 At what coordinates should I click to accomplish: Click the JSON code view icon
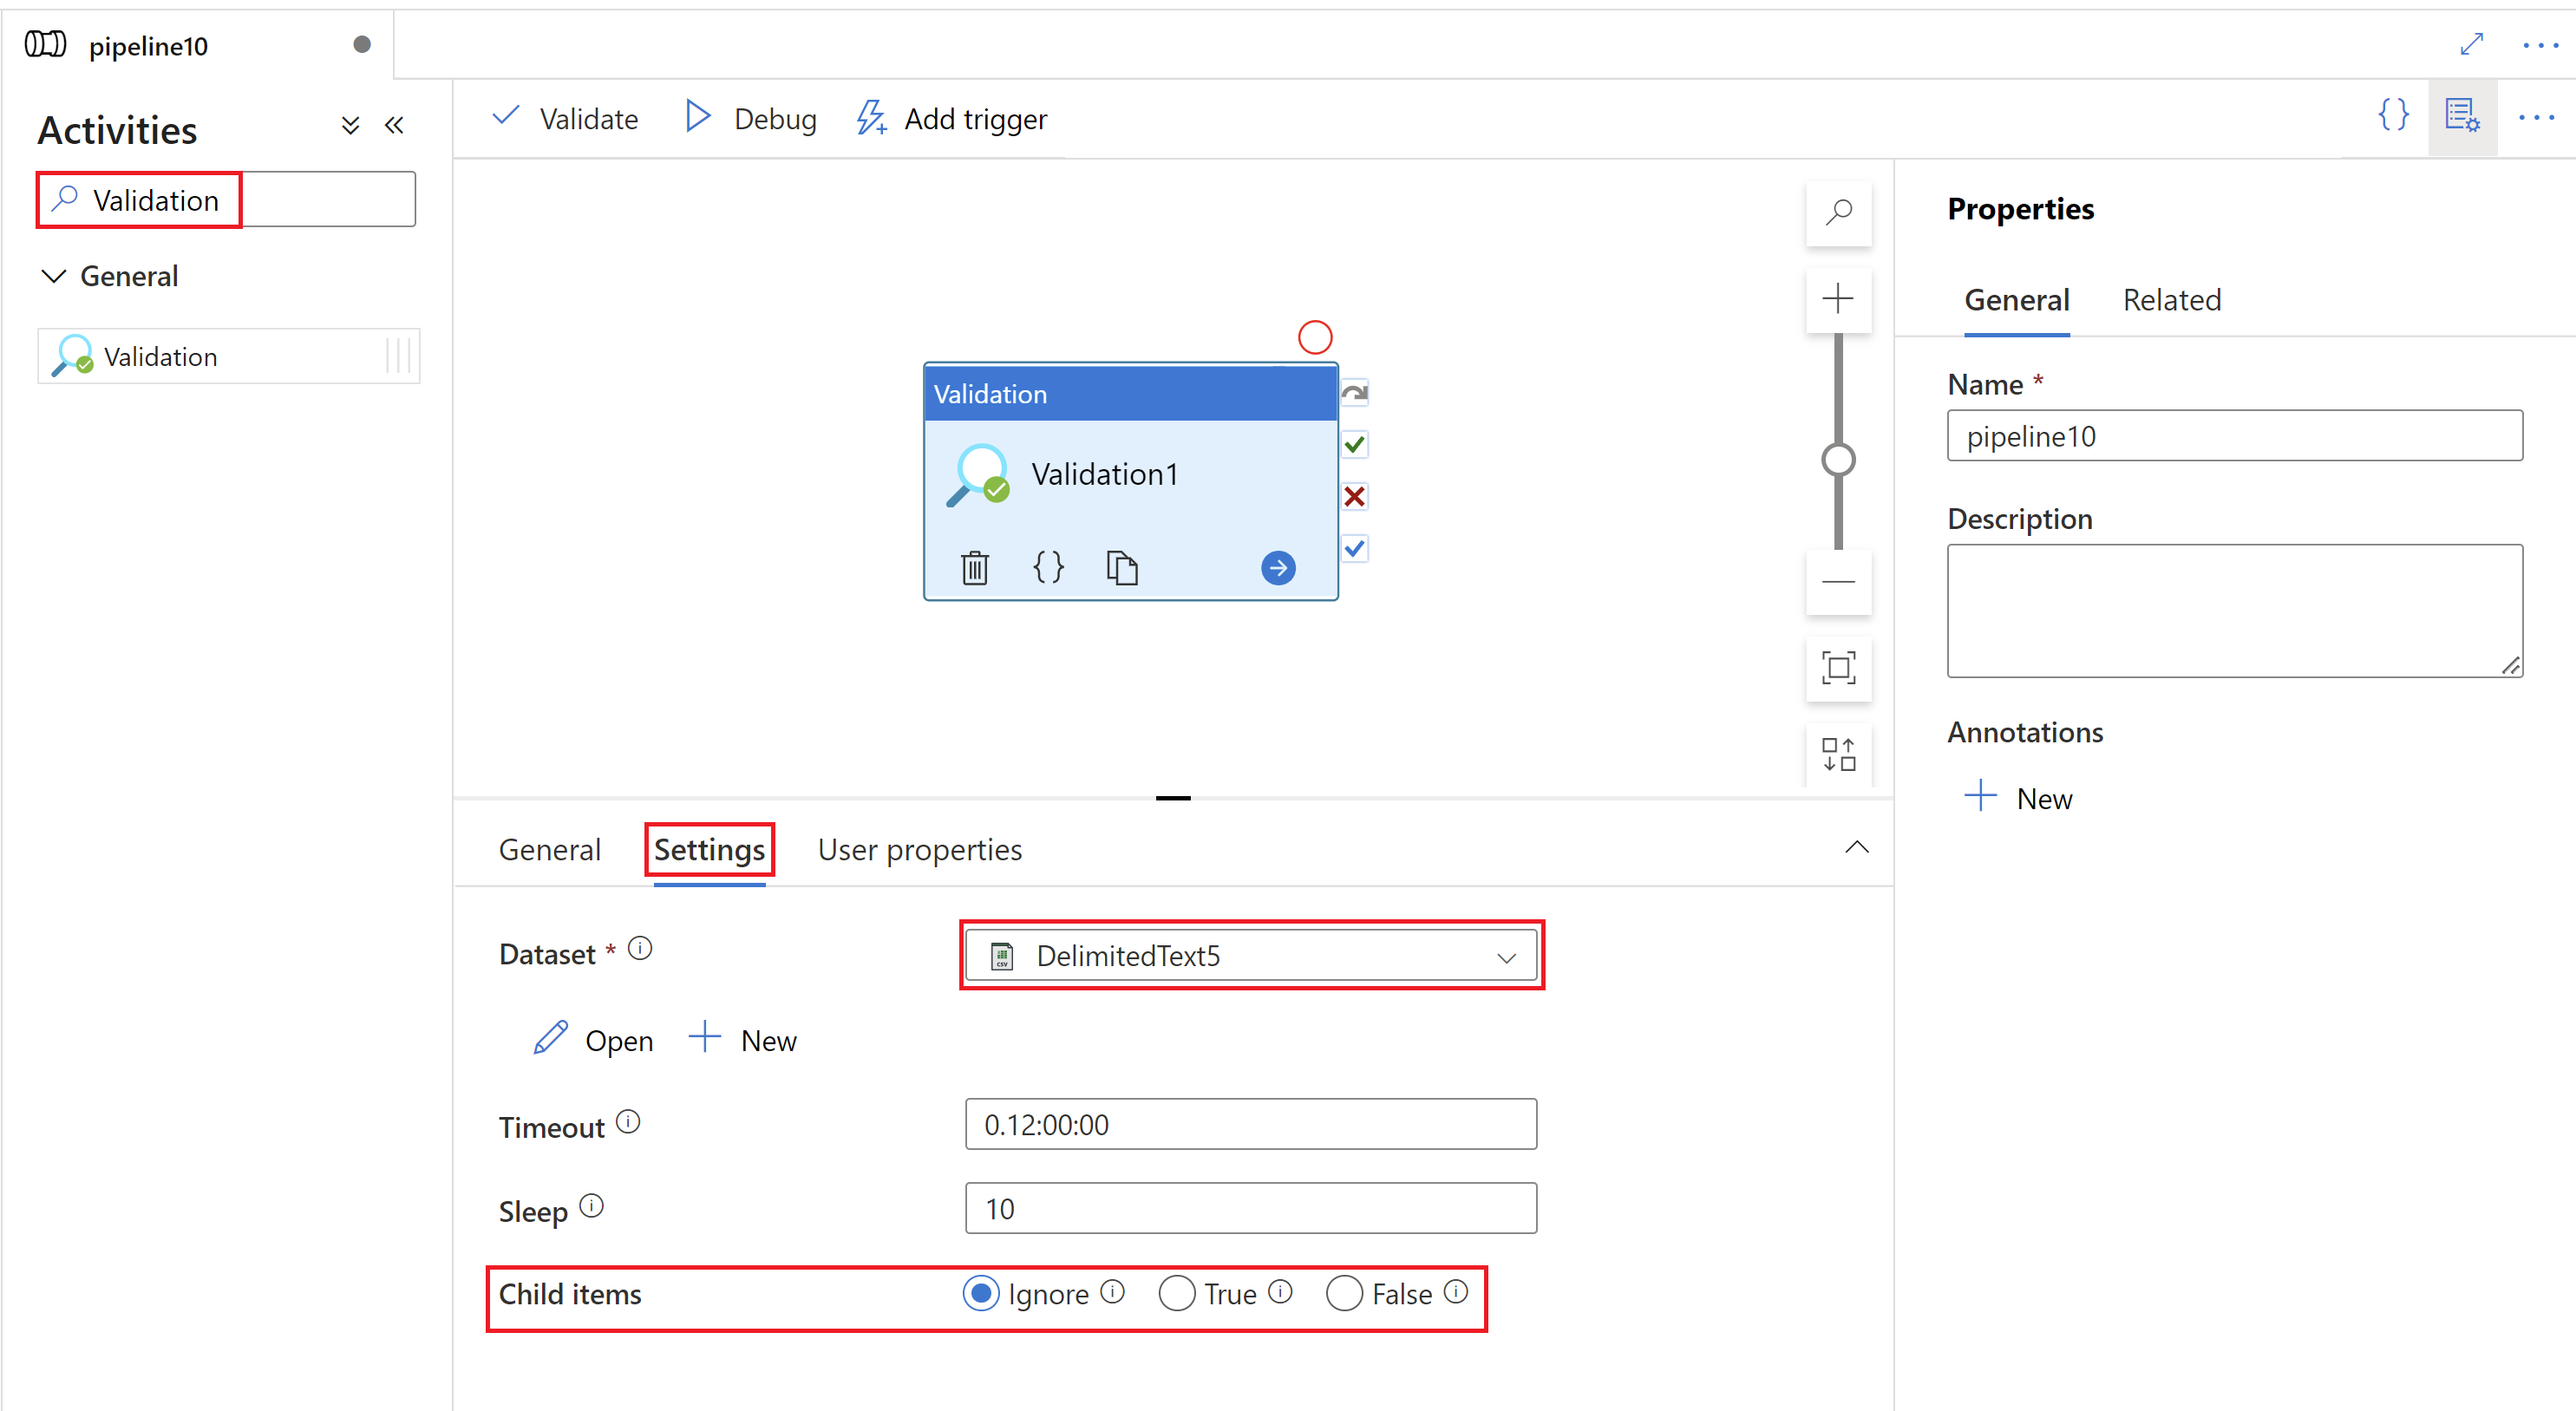click(x=2390, y=118)
